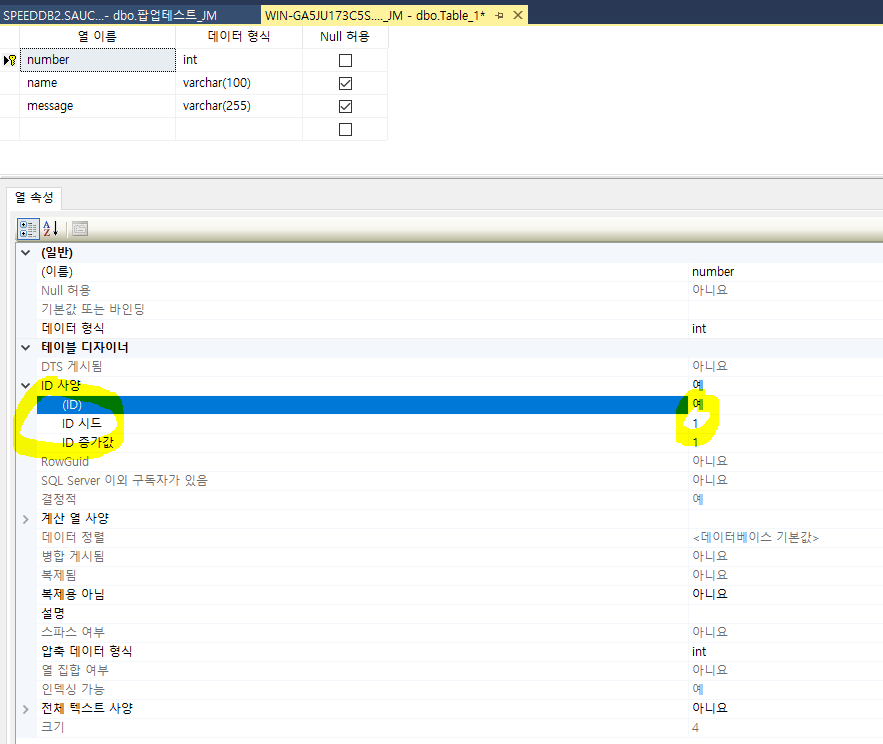The height and width of the screenshot is (744, 883).
Task: Uncheck Null 허용 for the message column
Action: tap(345, 105)
